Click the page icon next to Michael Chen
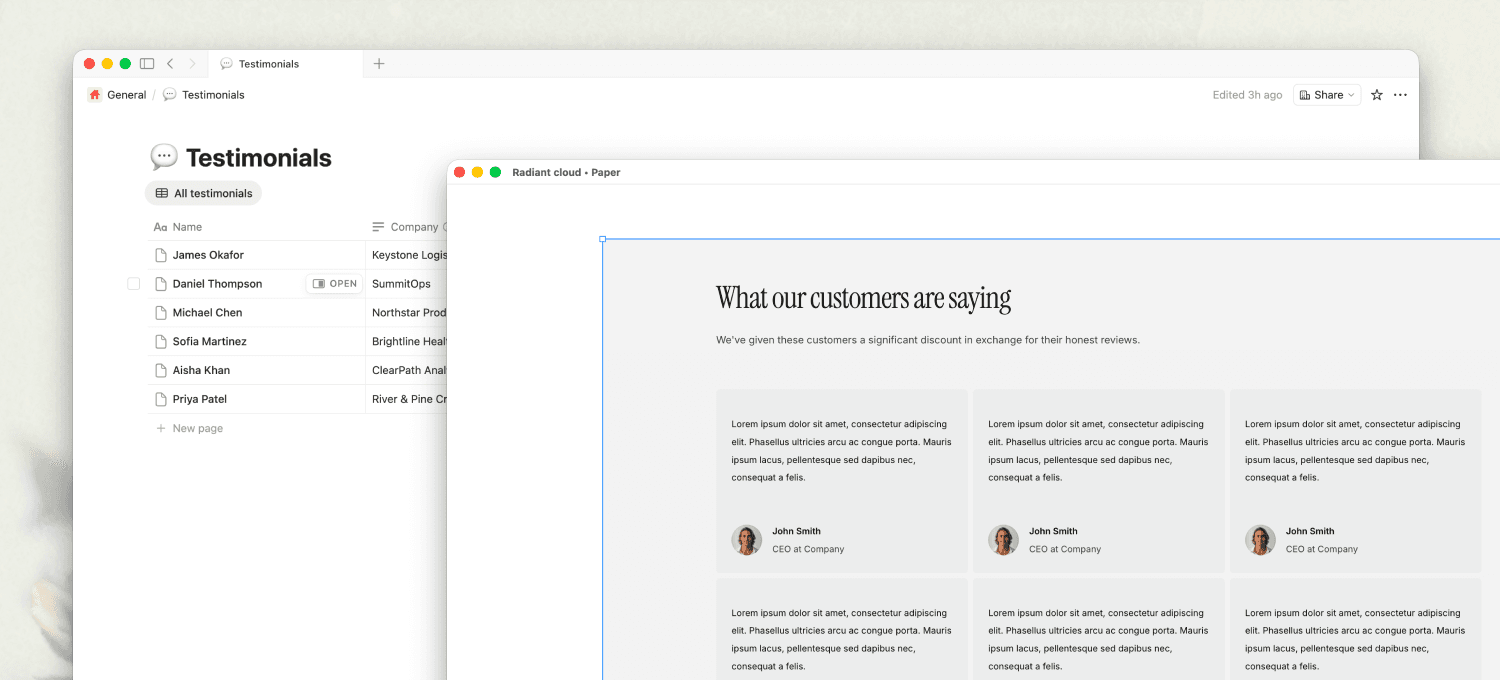Screen dimensions: 1500x680 160,313
